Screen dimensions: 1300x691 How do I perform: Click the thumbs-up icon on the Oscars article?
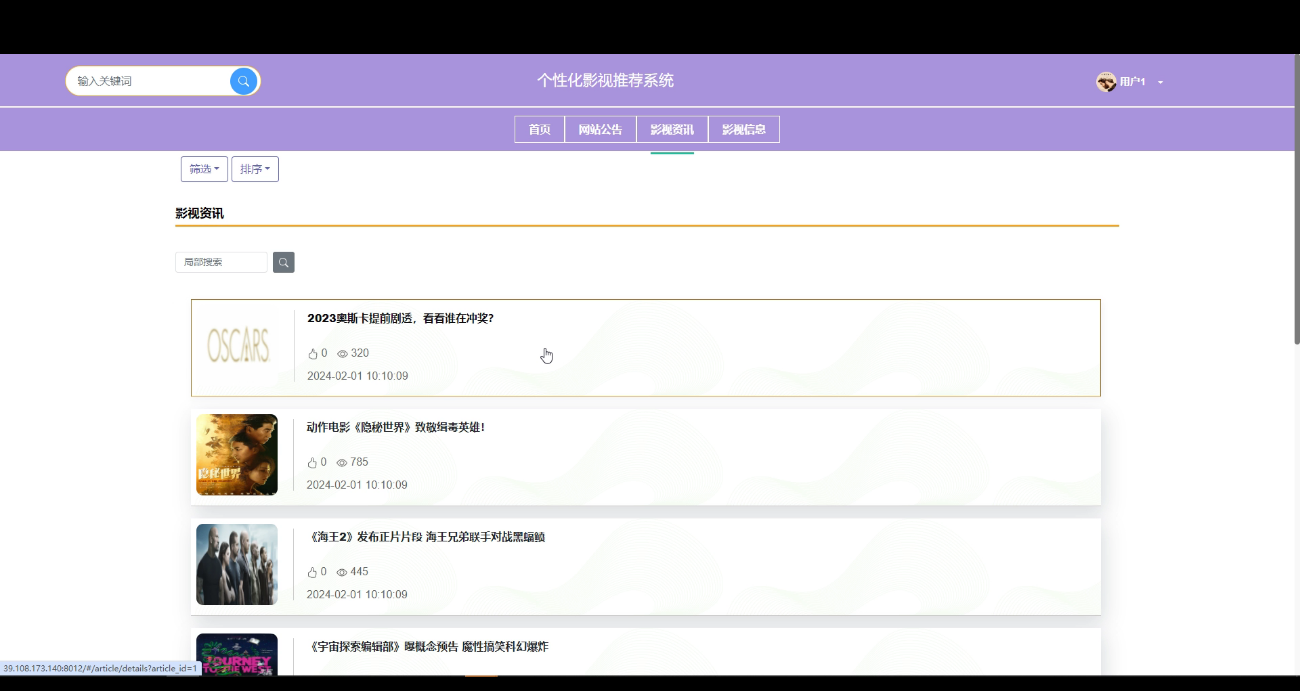313,353
